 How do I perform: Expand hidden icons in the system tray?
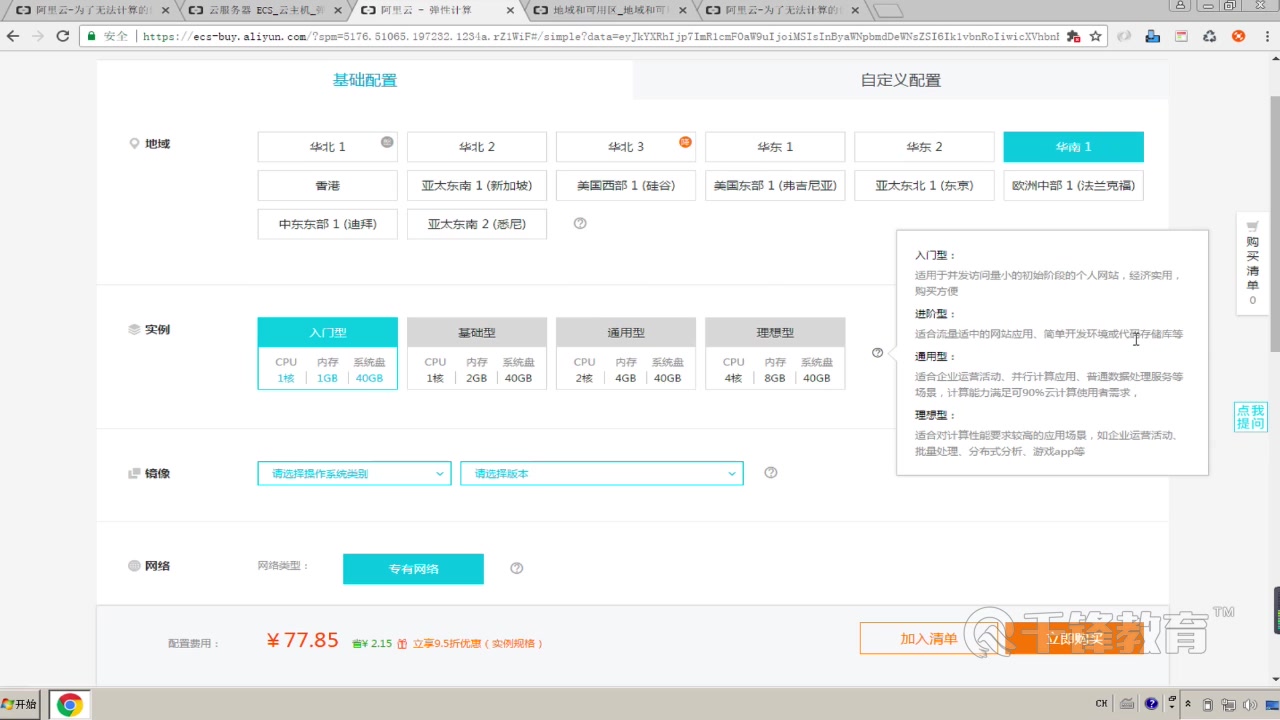1187,703
